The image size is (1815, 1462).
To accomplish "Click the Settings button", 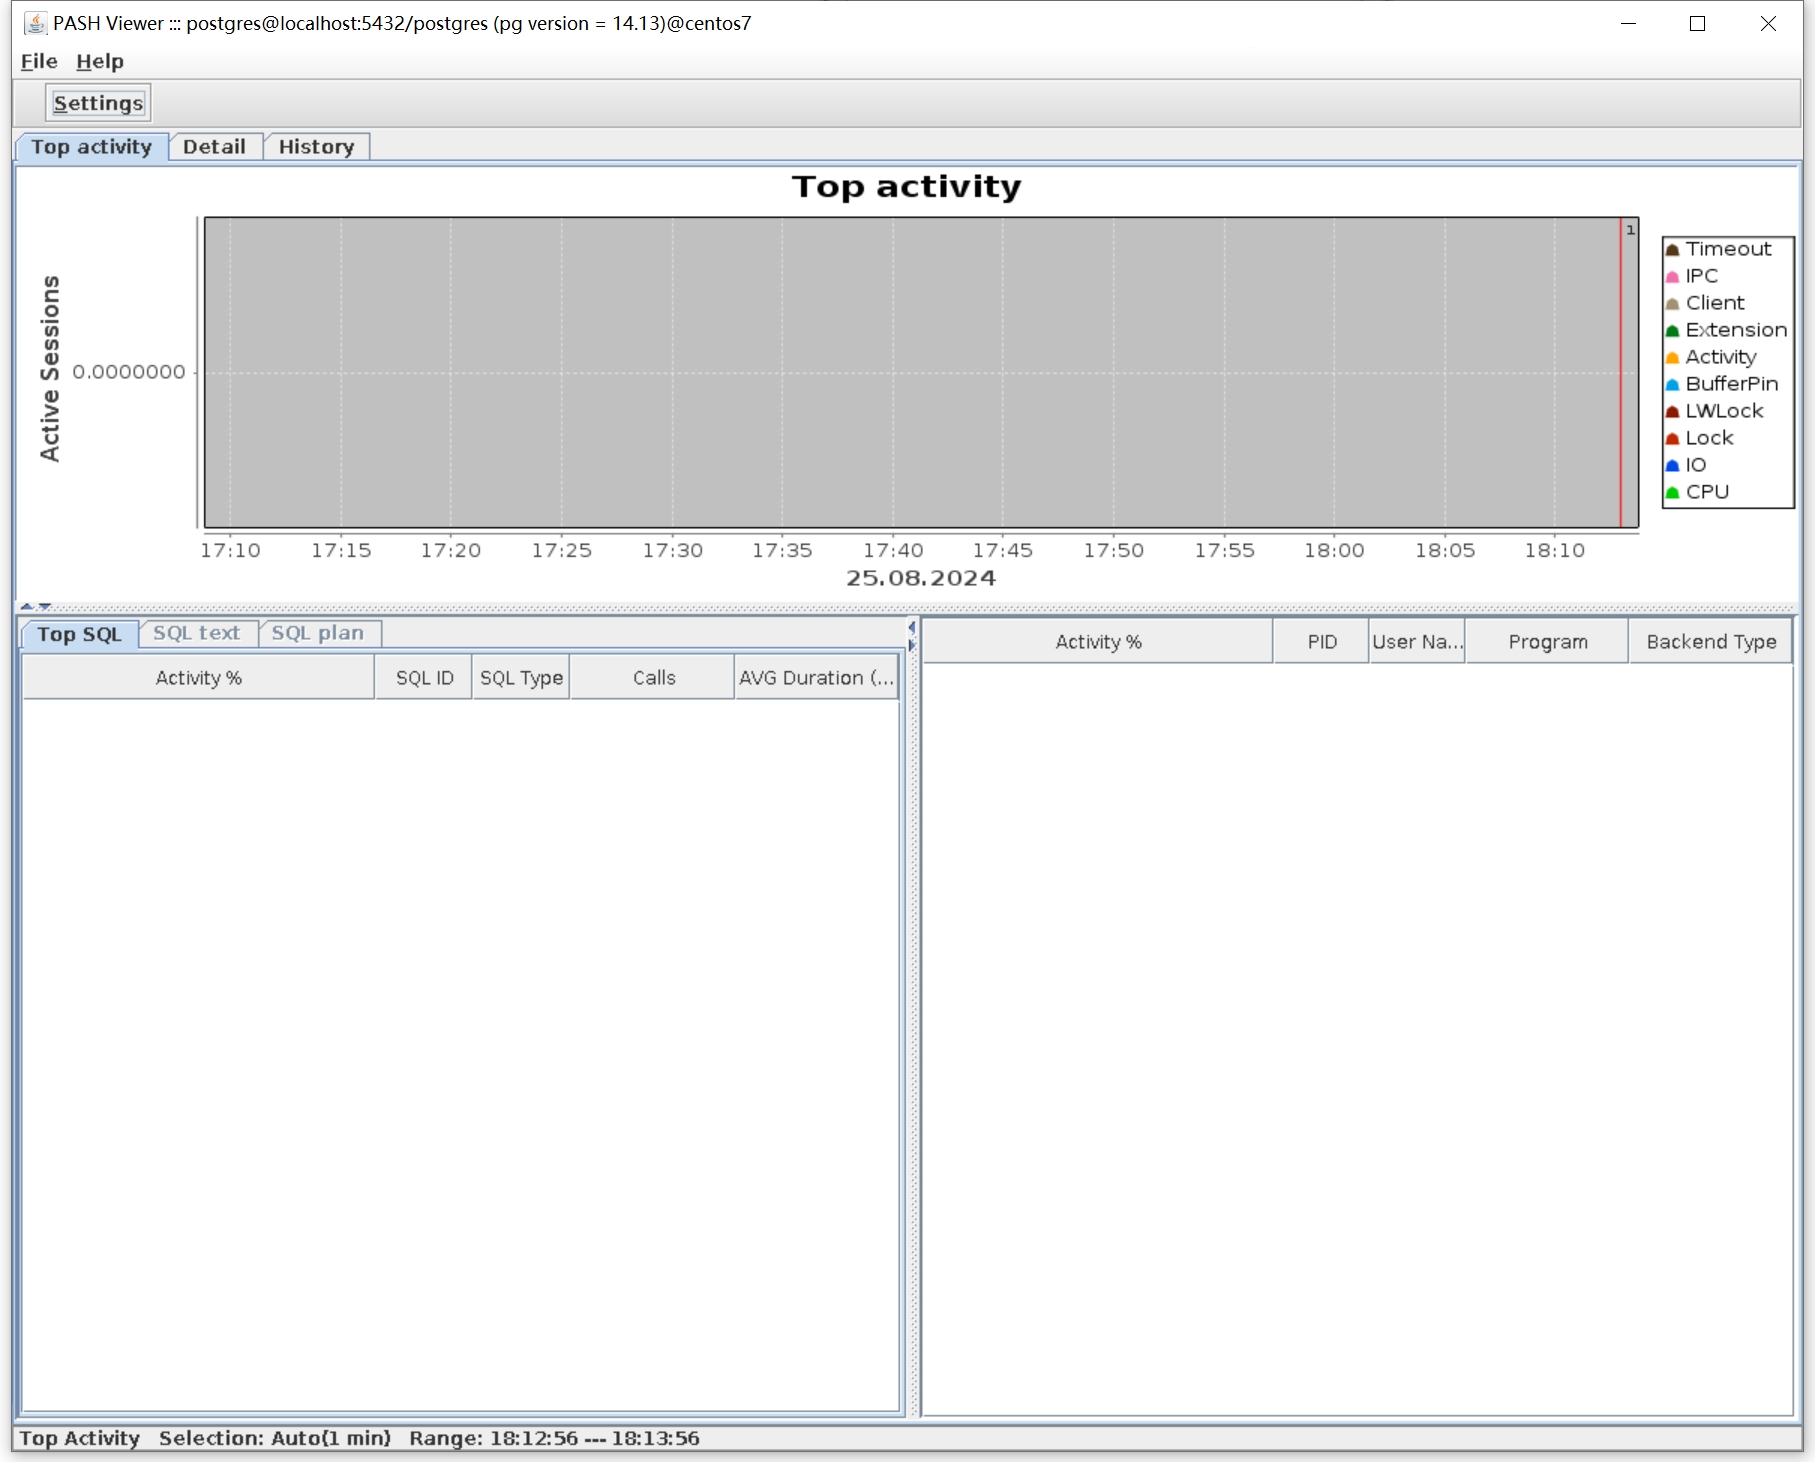I will click(x=98, y=103).
